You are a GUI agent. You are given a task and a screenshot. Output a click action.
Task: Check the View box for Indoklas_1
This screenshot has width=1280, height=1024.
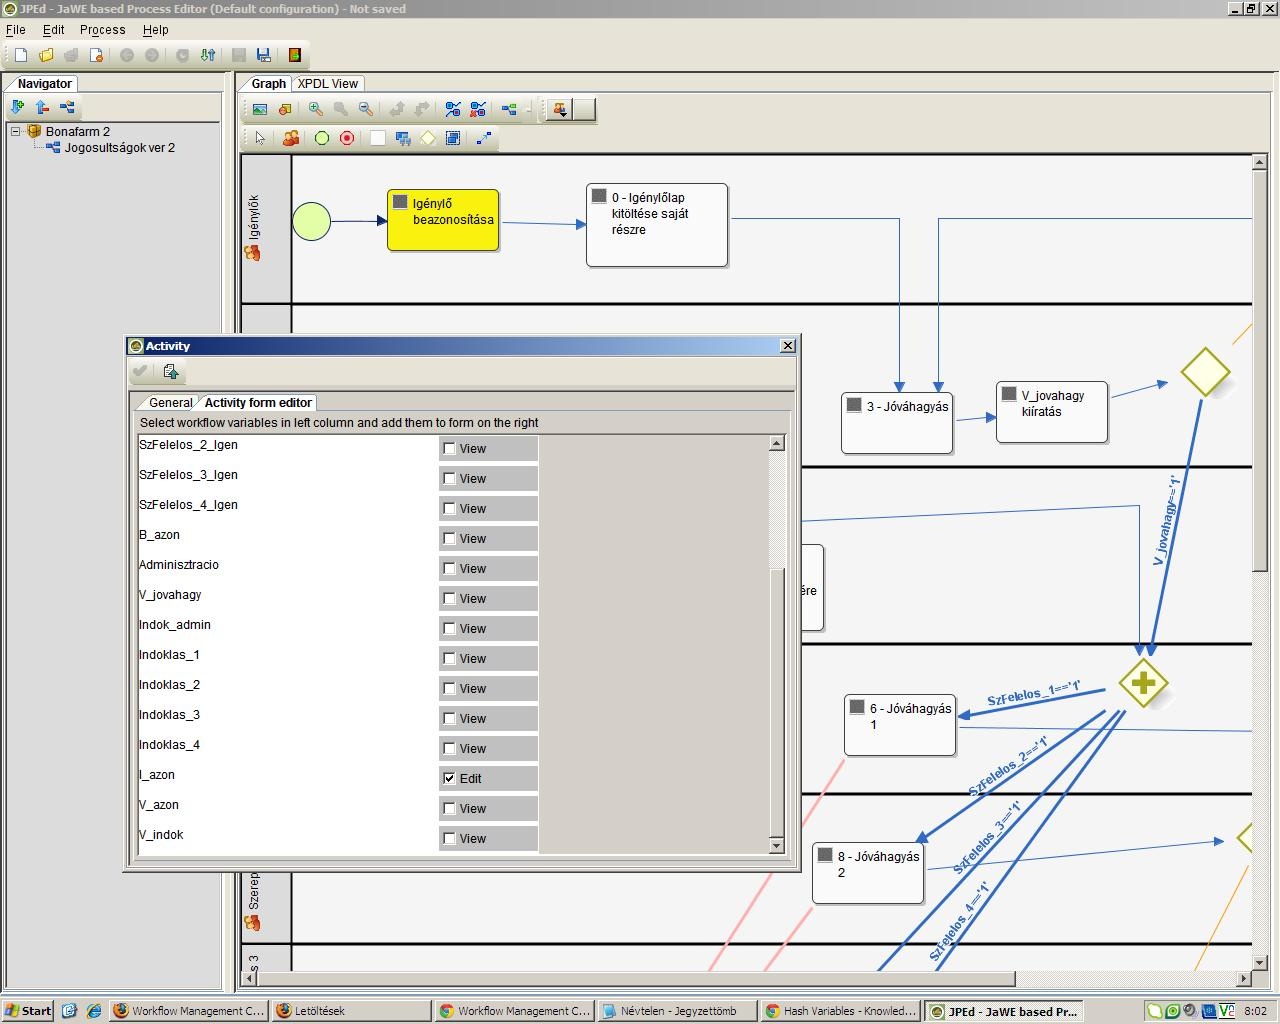(x=450, y=658)
